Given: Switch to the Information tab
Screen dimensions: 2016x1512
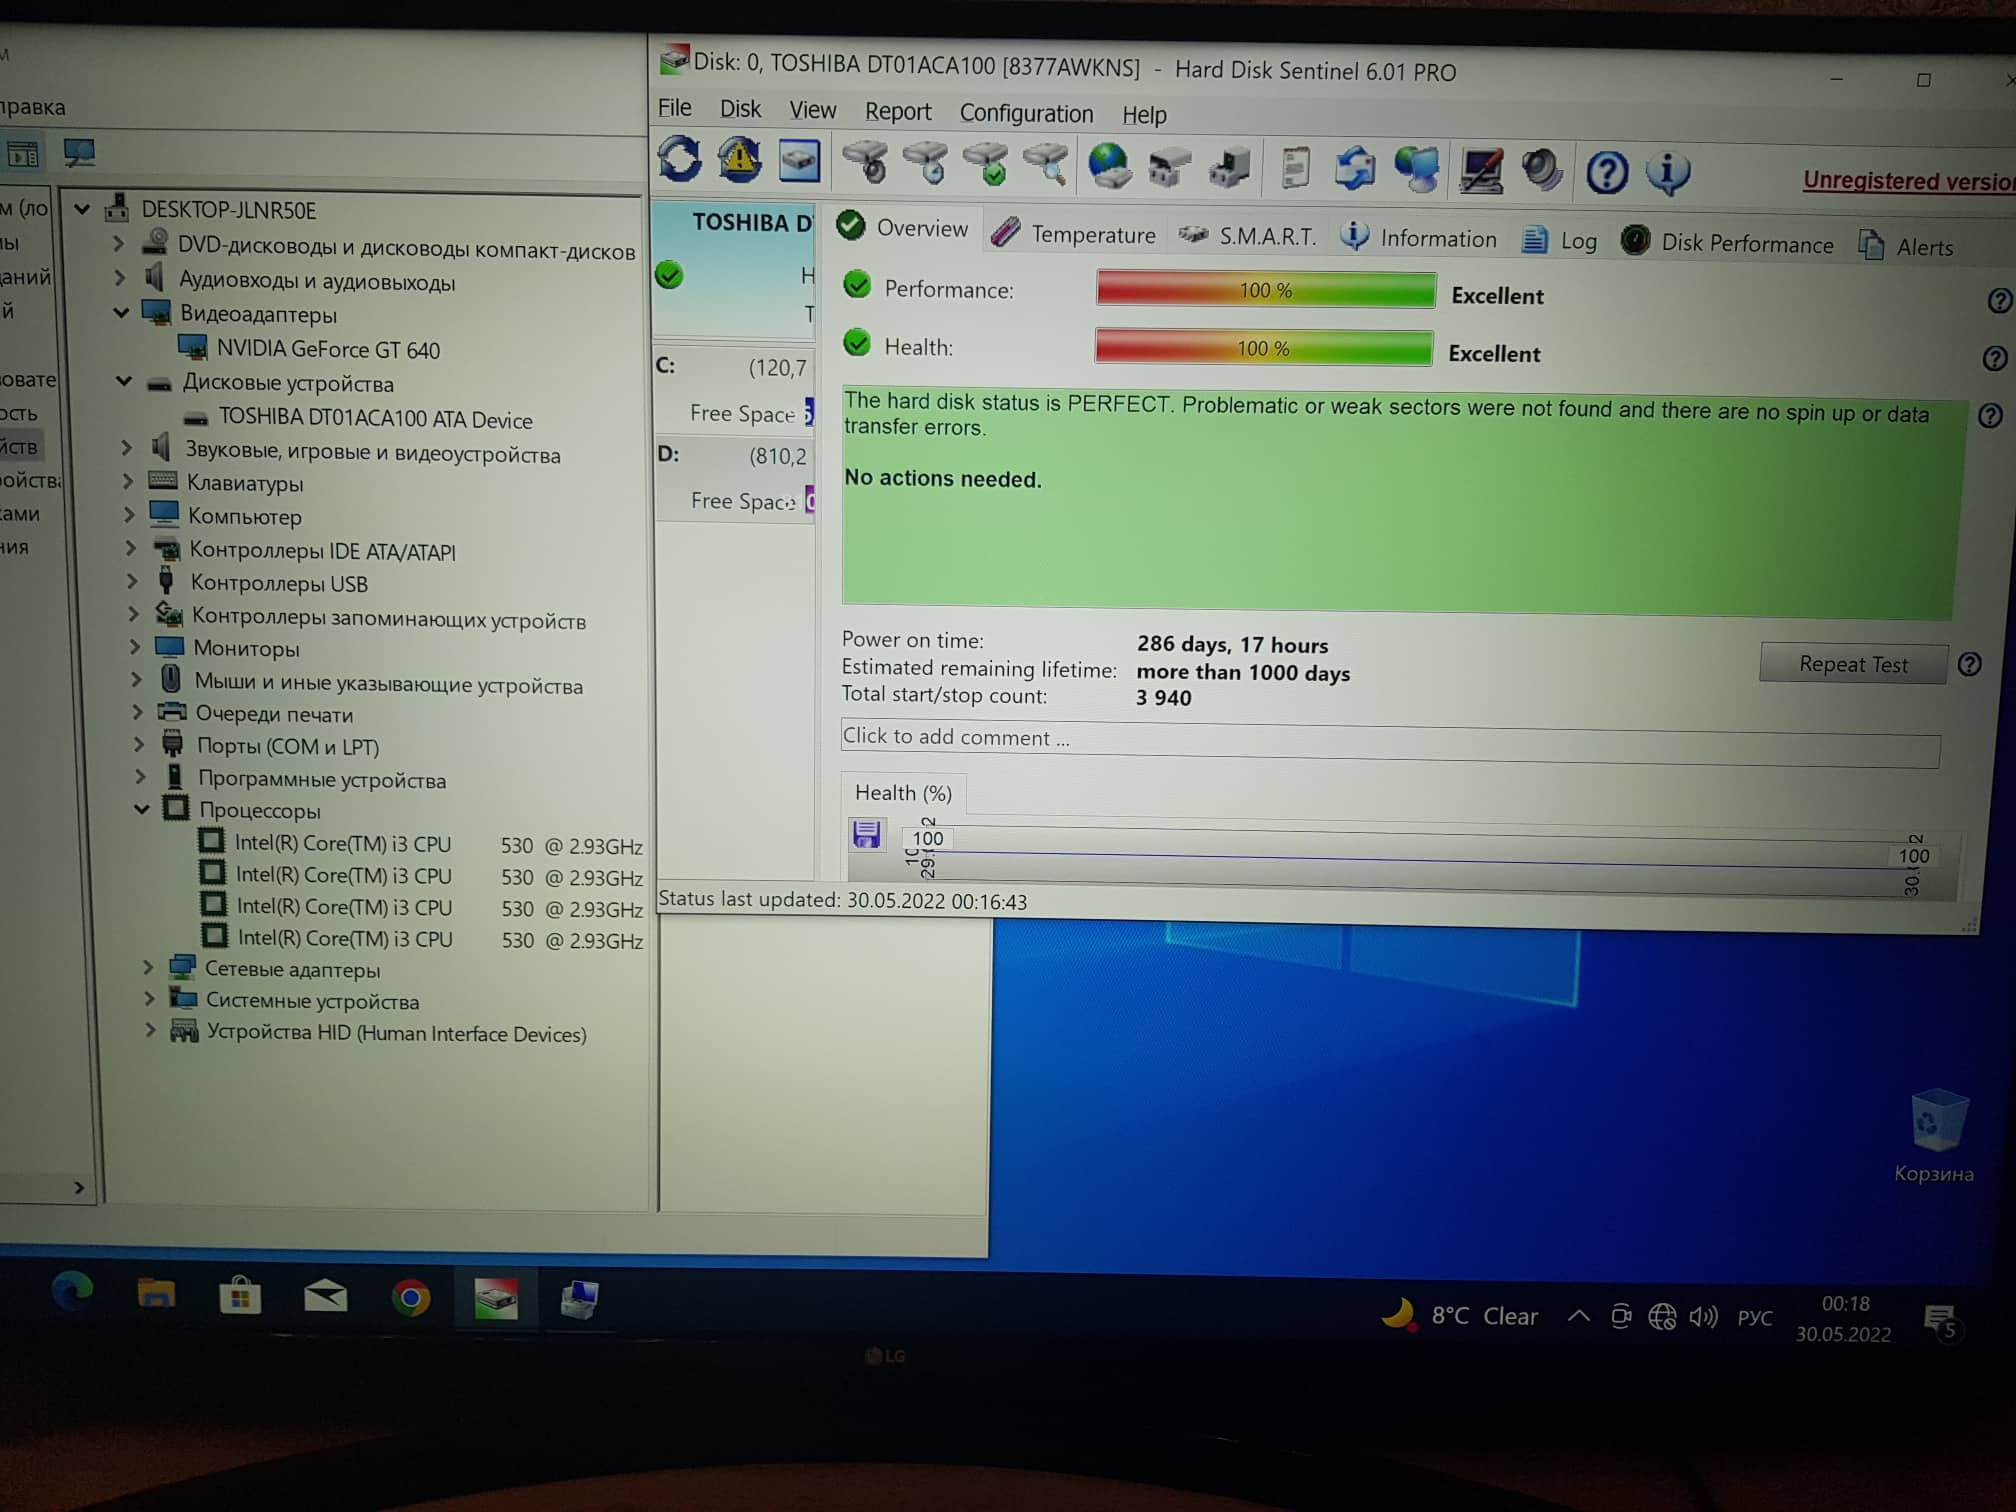Looking at the screenshot, I should point(1418,238).
